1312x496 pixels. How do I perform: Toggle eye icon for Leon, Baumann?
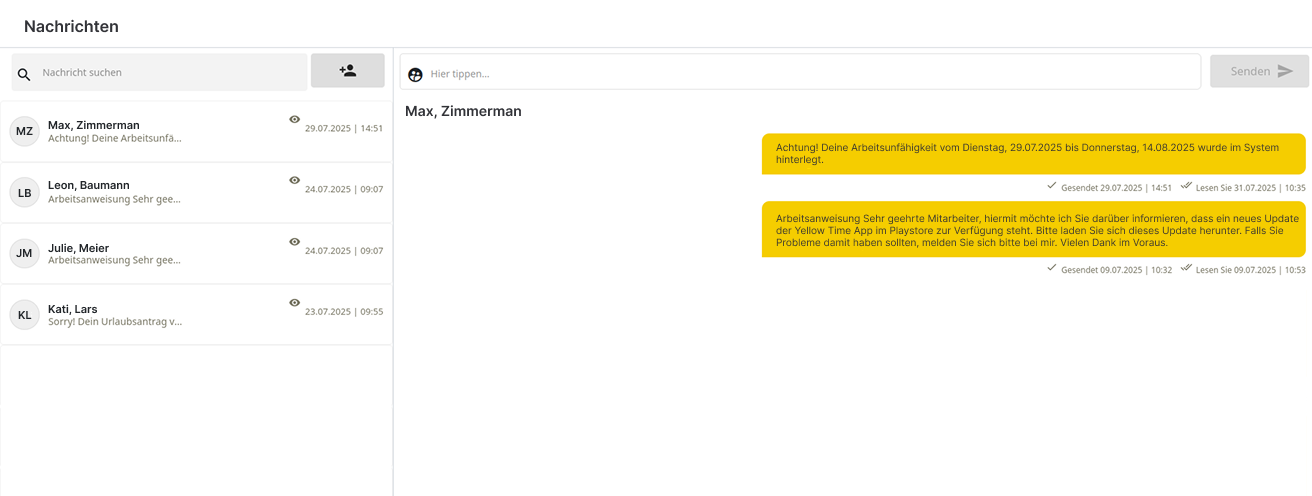pos(294,180)
